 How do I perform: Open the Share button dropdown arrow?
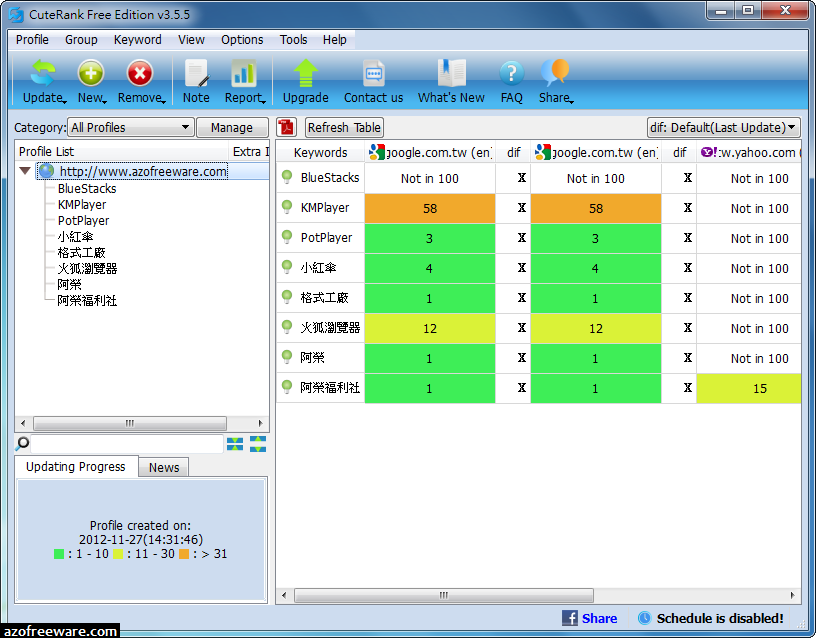[571, 102]
